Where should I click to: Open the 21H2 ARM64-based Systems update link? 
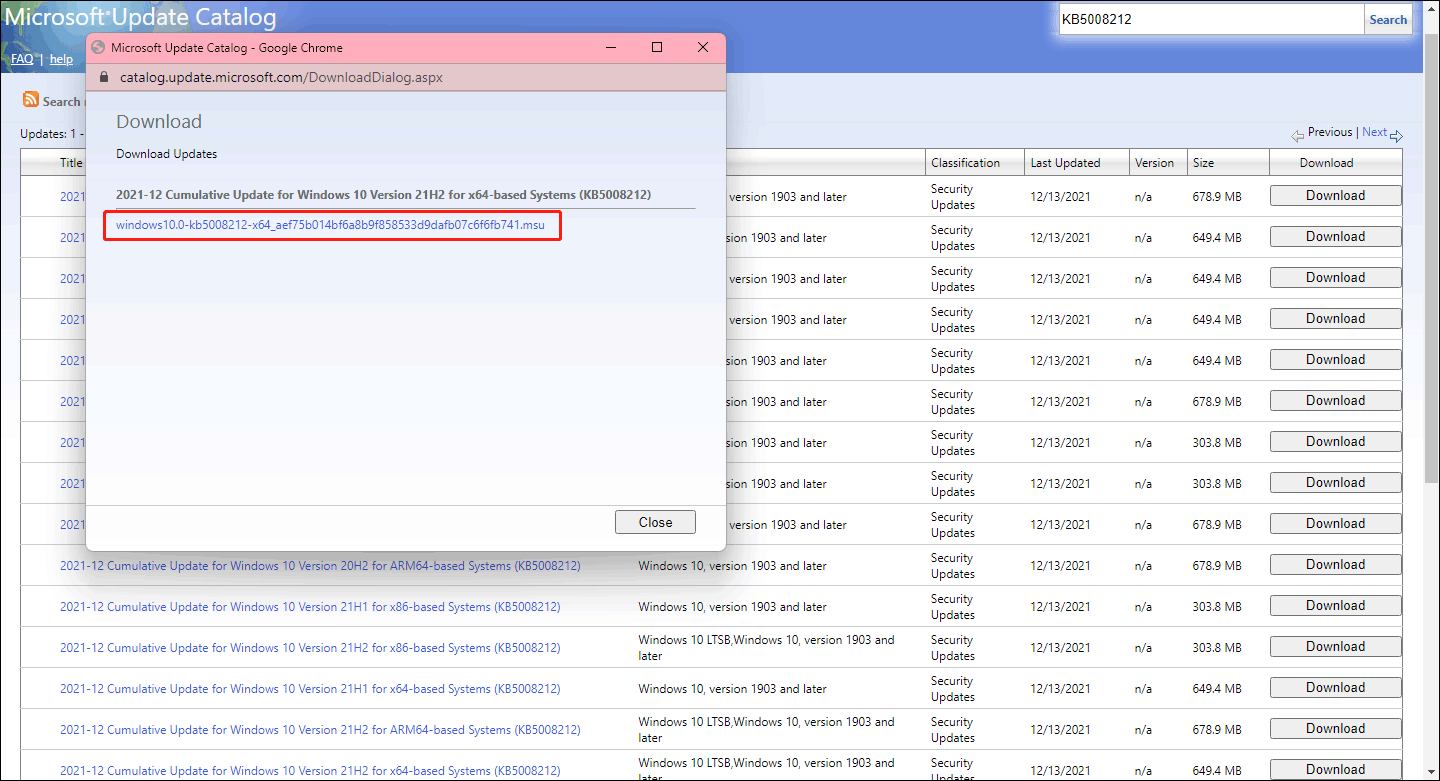pyautogui.click(x=320, y=730)
